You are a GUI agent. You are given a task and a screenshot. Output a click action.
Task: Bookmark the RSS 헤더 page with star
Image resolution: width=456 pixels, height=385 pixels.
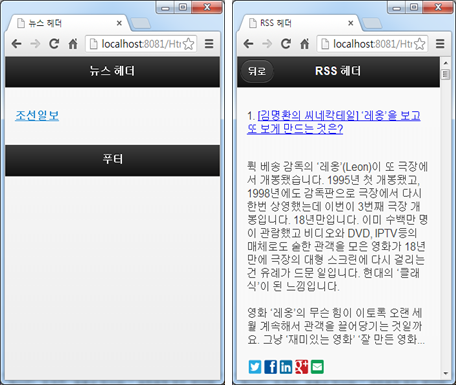(x=420, y=44)
